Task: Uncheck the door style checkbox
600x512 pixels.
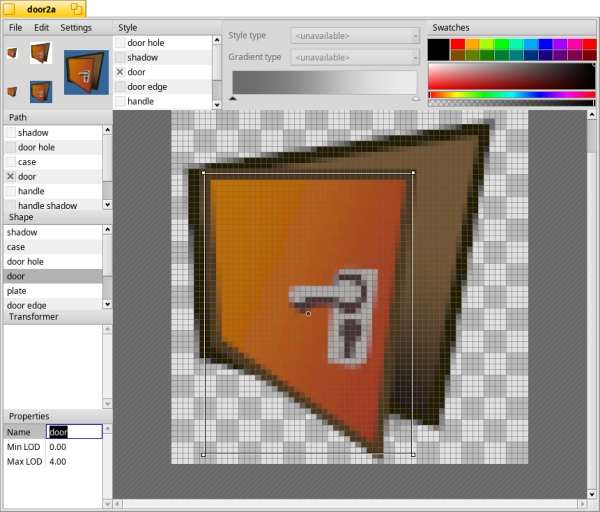Action: pyautogui.click(x=121, y=73)
